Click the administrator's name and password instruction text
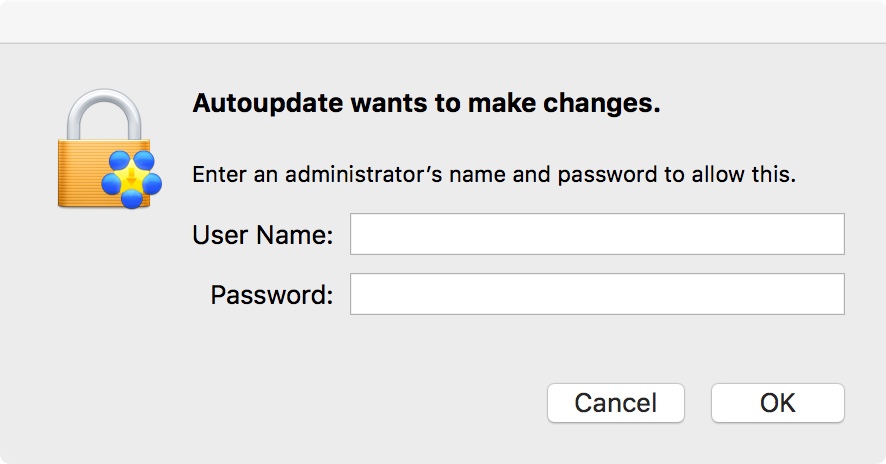Image resolution: width=886 pixels, height=464 pixels. (494, 175)
